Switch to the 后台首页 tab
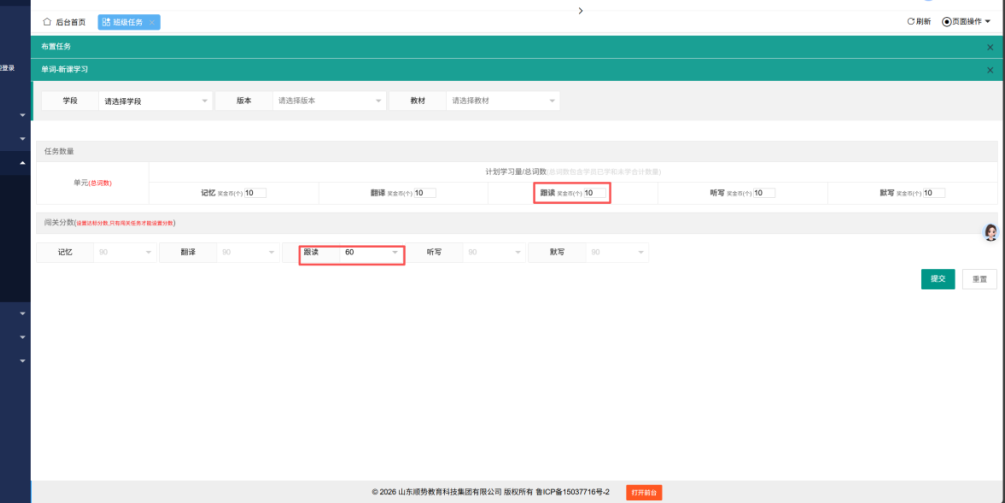1005x503 pixels. [69, 22]
